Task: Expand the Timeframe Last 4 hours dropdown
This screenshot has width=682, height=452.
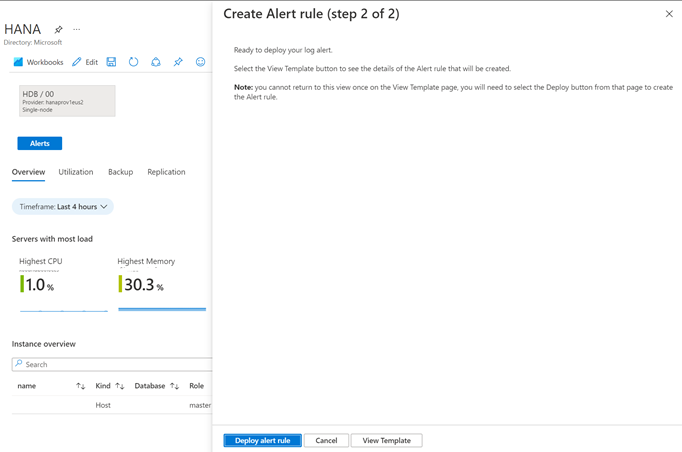Action: [x=63, y=207]
